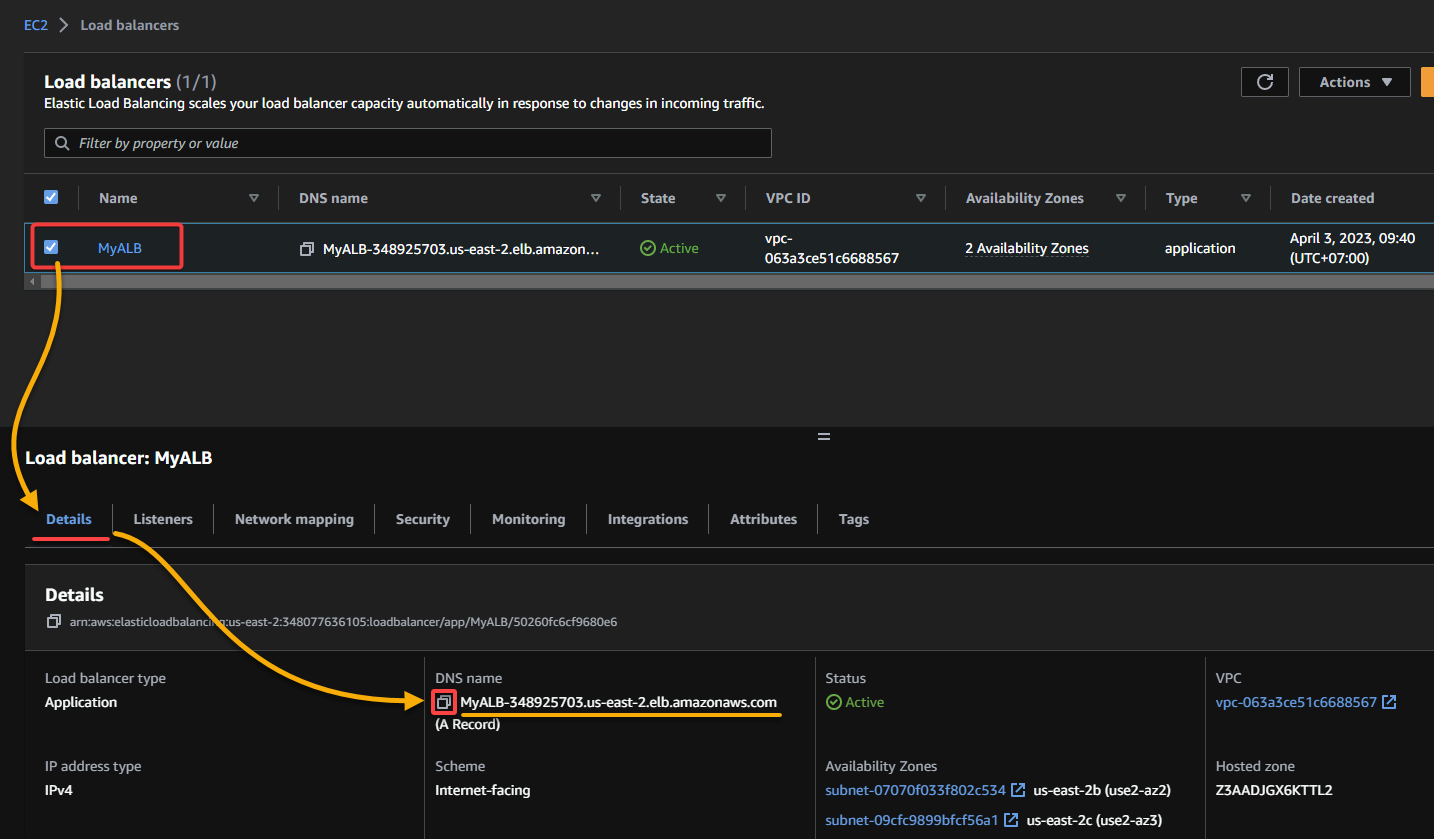
Task: Switch to the Details tab
Action: click(69, 519)
